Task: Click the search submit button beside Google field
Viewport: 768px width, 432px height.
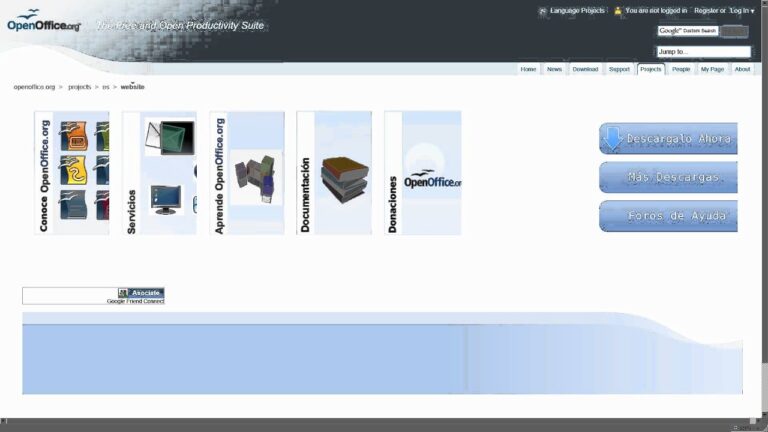Action: point(734,31)
